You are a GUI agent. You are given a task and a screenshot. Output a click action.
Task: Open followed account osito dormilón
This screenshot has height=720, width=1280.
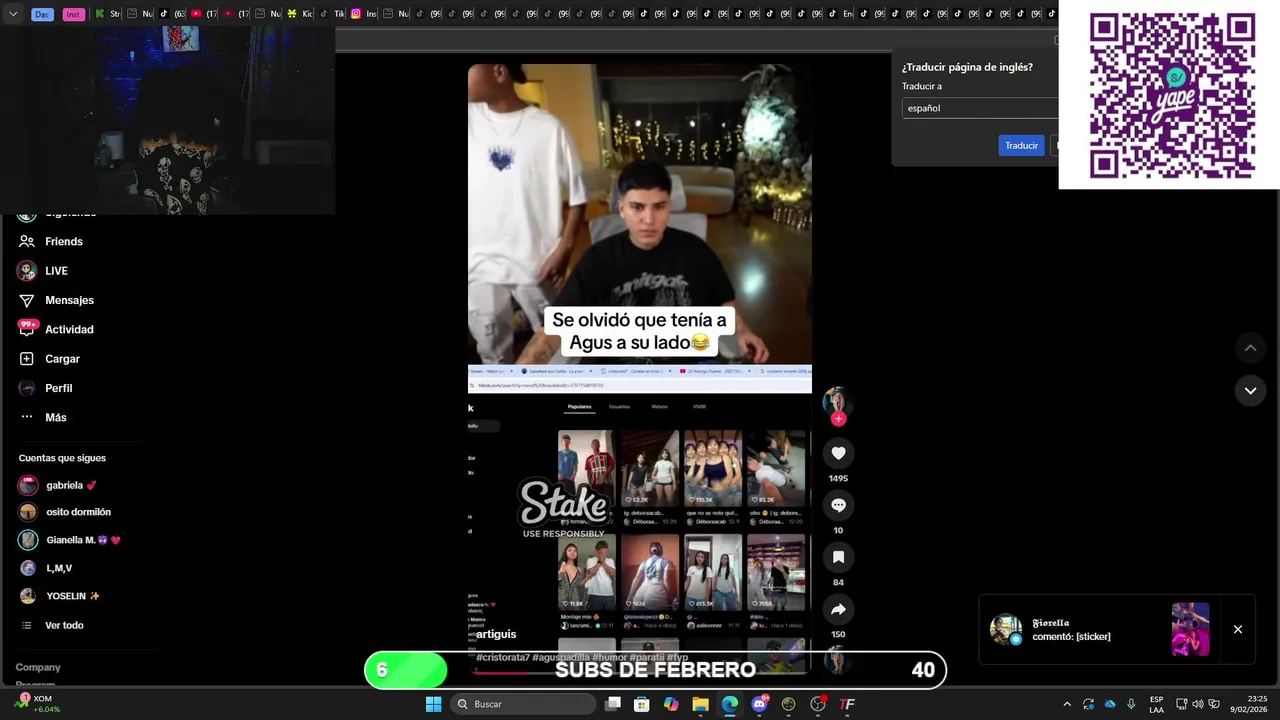point(65,512)
